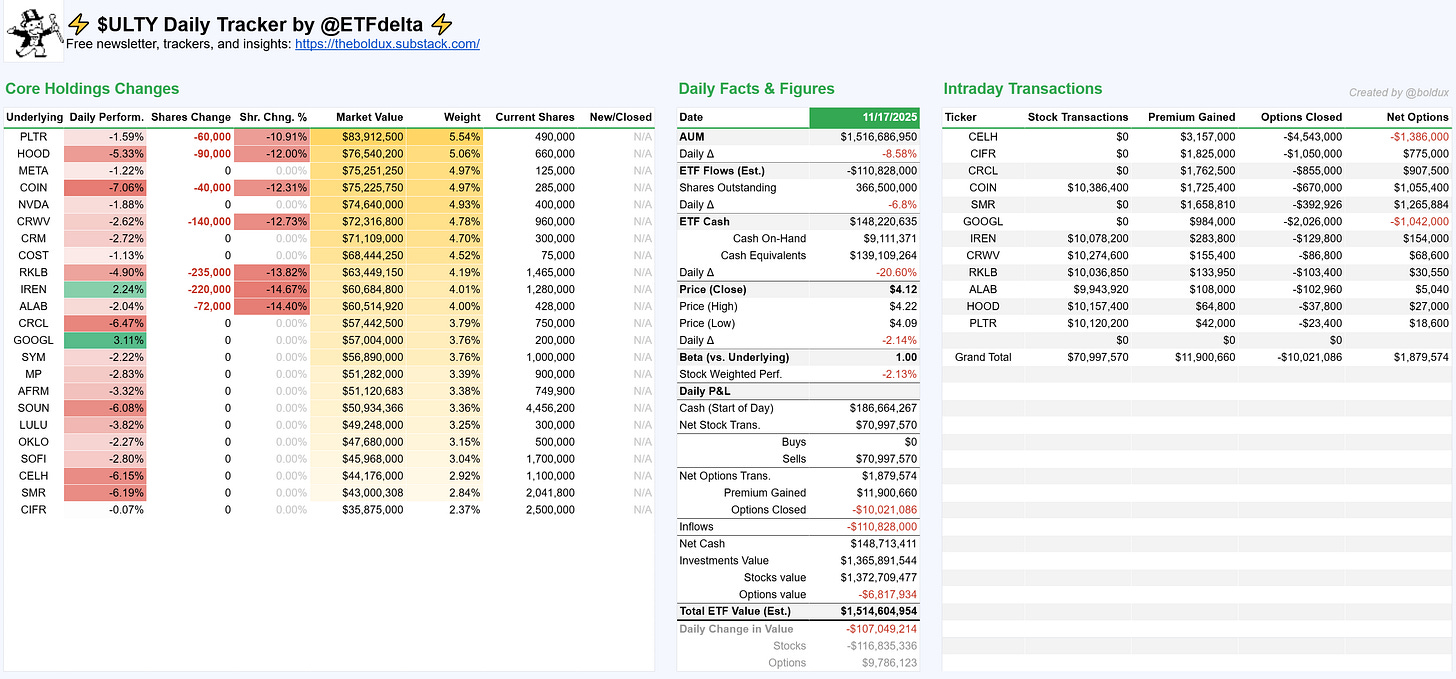1456x679 pixels.
Task: Select the Beta (vs. Underlying) label
Action: coord(734,357)
